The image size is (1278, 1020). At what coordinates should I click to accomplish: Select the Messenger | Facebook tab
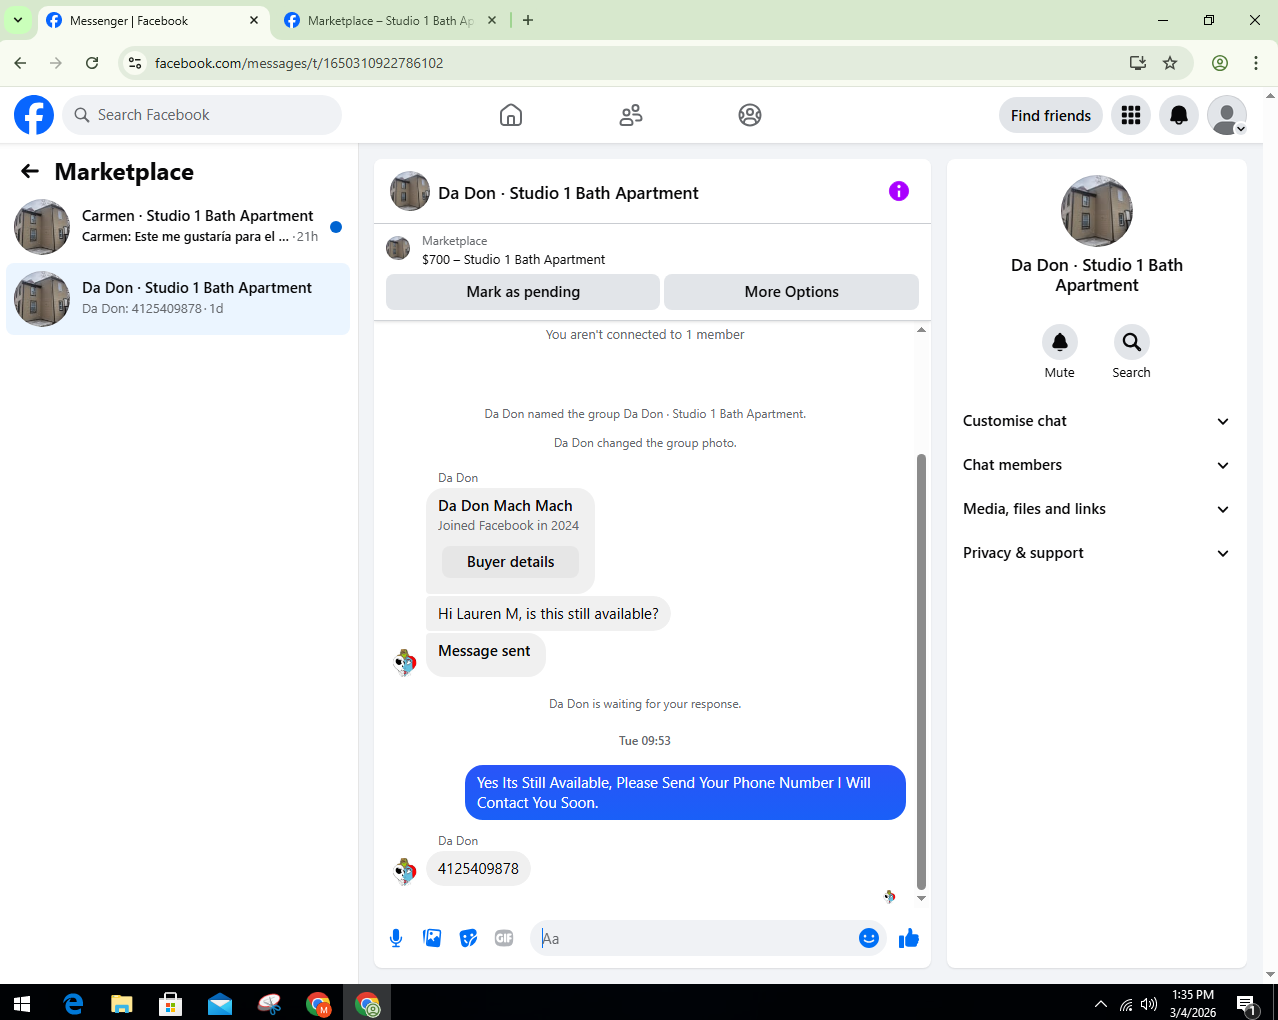[x=152, y=20]
